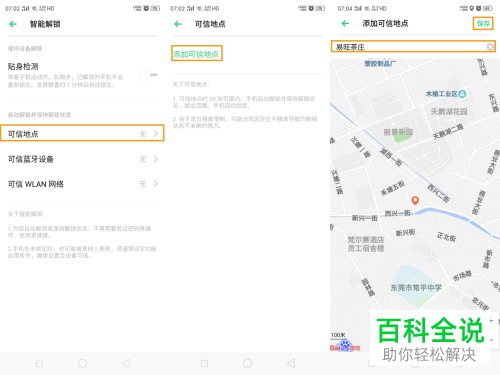Tap the red location pin on the map

[x=415, y=200]
